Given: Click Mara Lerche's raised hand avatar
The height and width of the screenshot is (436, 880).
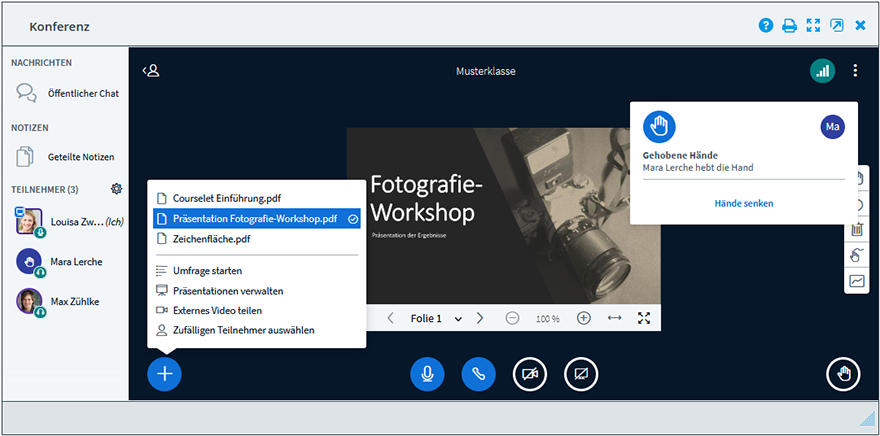Looking at the screenshot, I should point(29,261).
